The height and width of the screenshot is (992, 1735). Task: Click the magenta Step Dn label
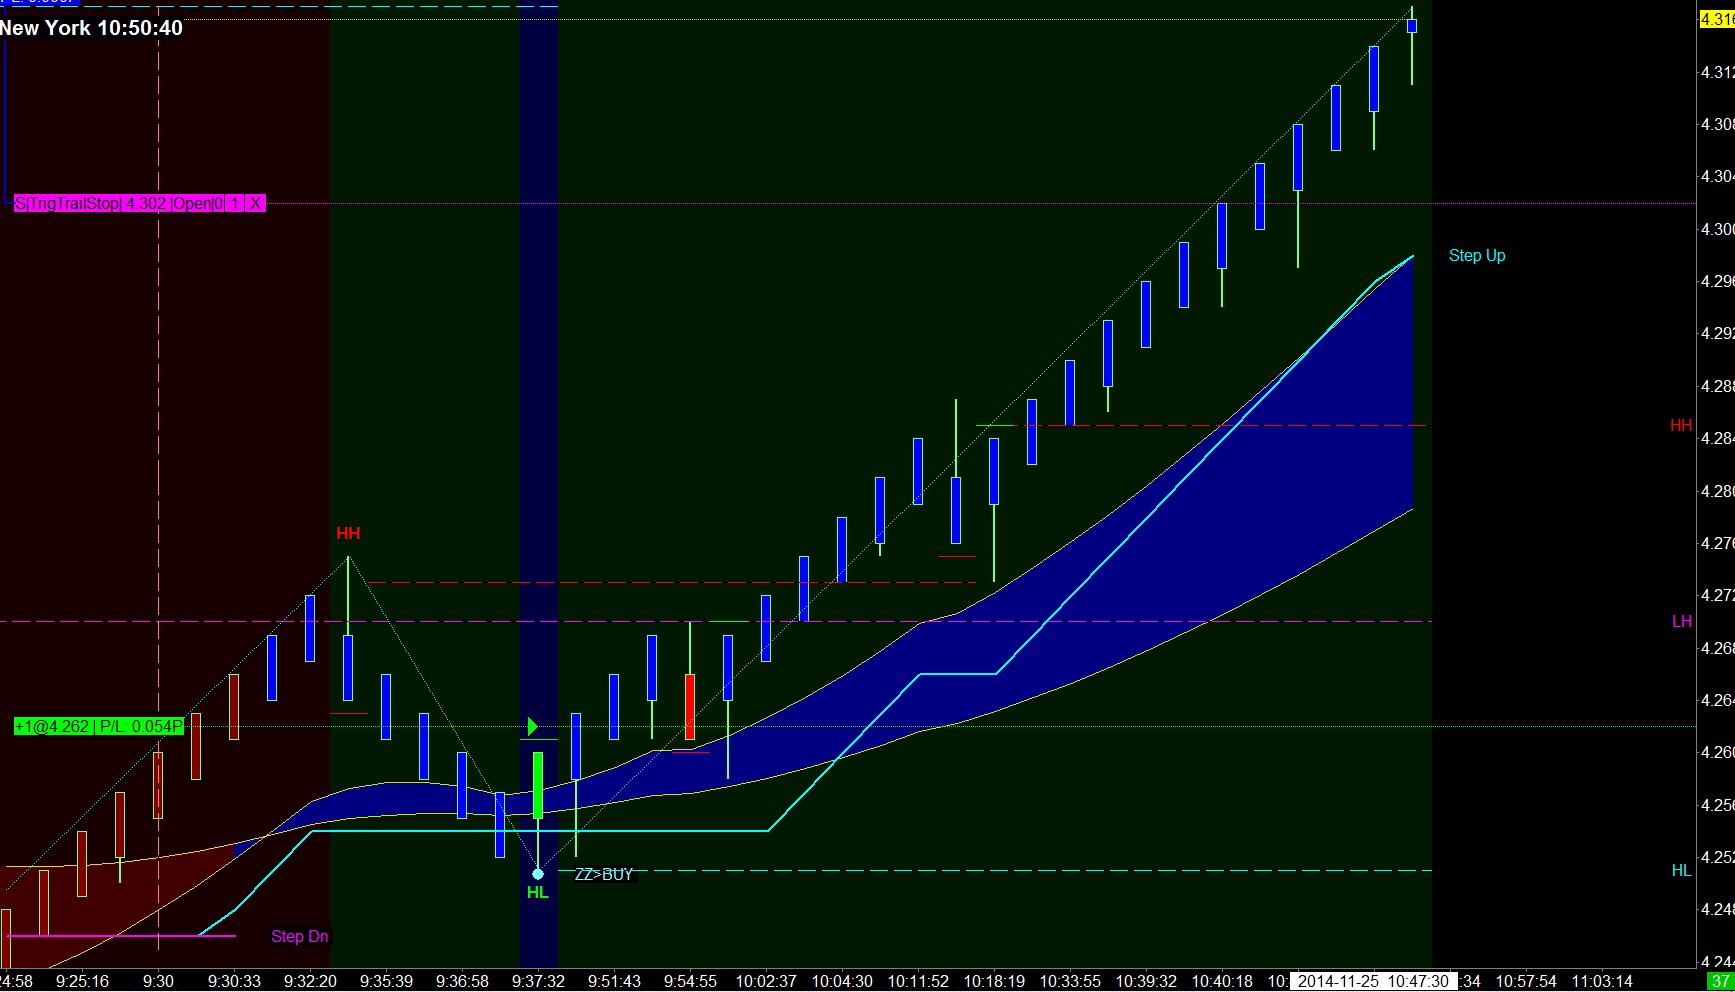[x=300, y=937]
